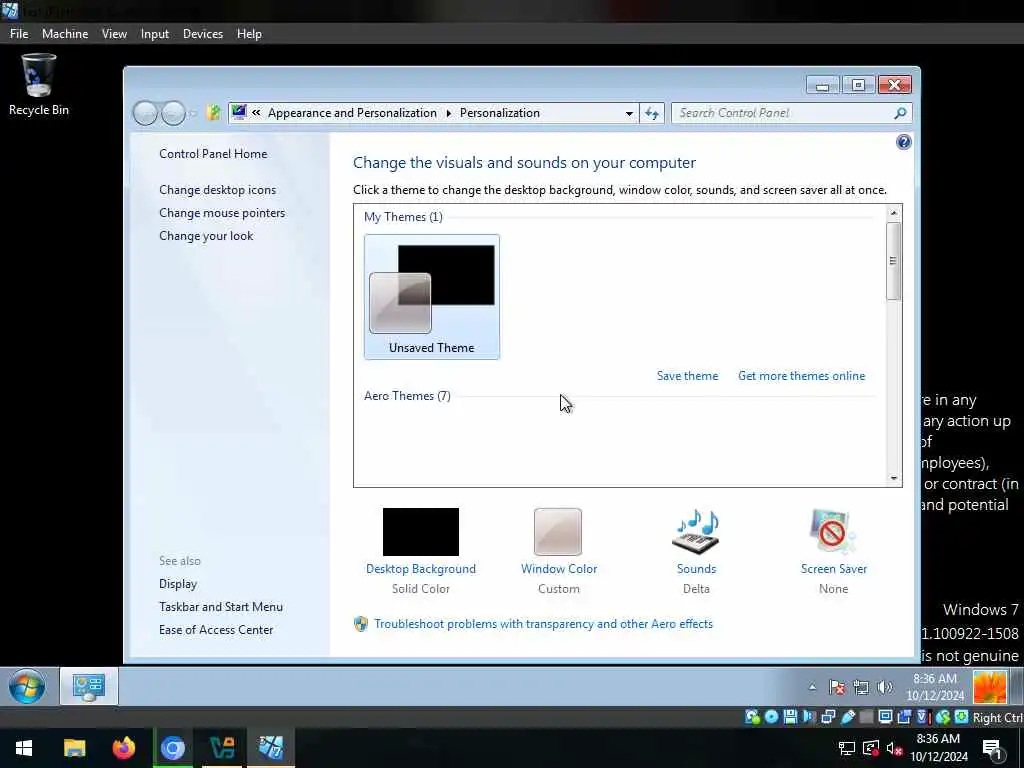Launch Firefox from host taskbar
The width and height of the screenshot is (1024, 768).
123,748
